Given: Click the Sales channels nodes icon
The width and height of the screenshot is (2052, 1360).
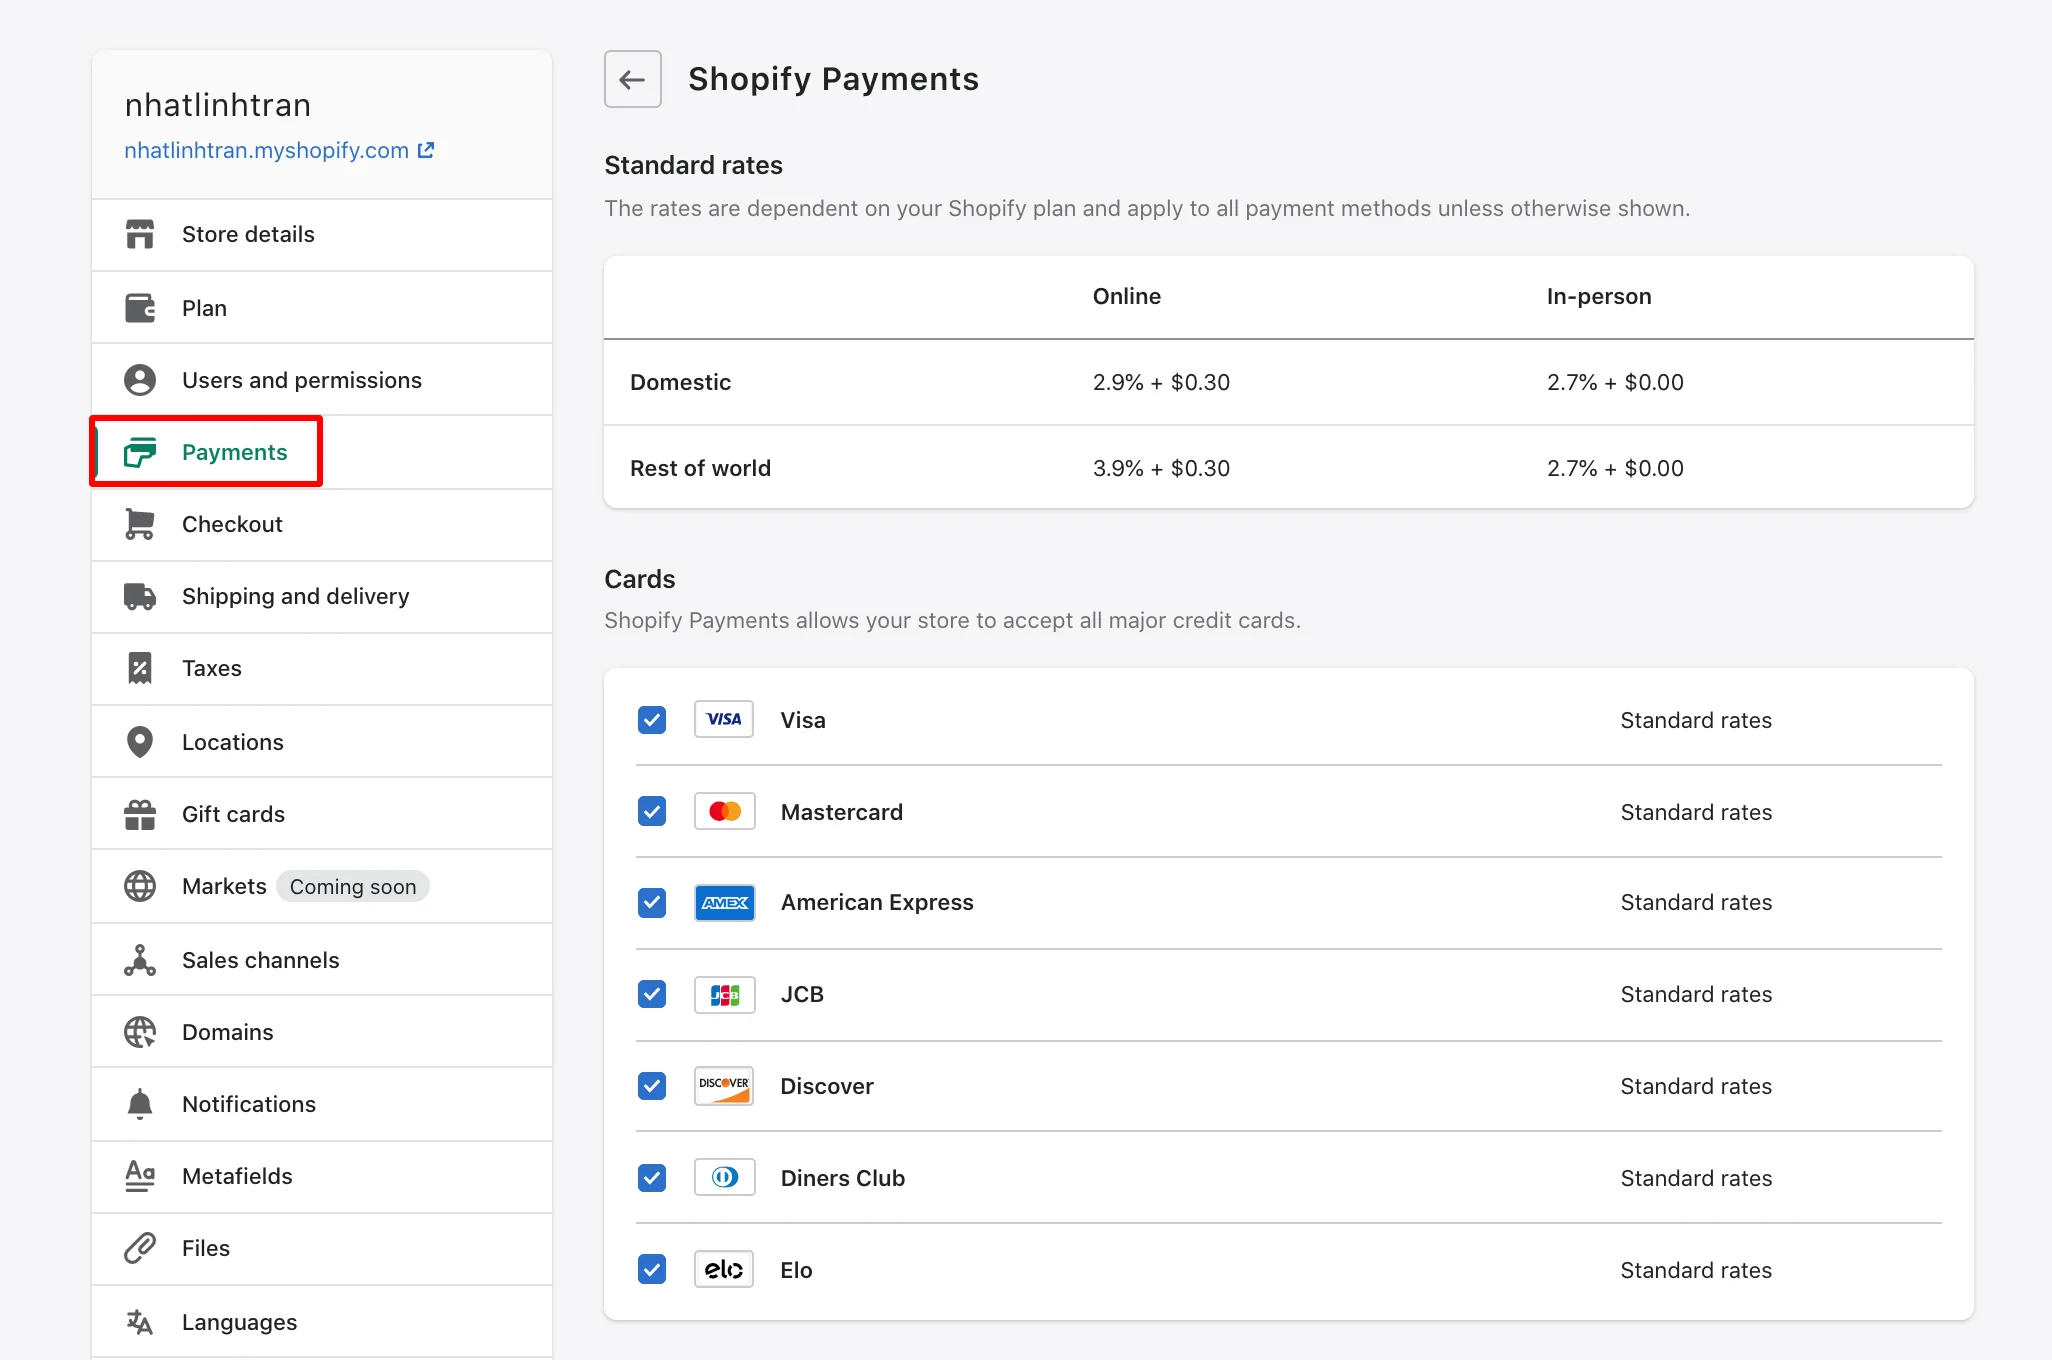Looking at the screenshot, I should (140, 960).
